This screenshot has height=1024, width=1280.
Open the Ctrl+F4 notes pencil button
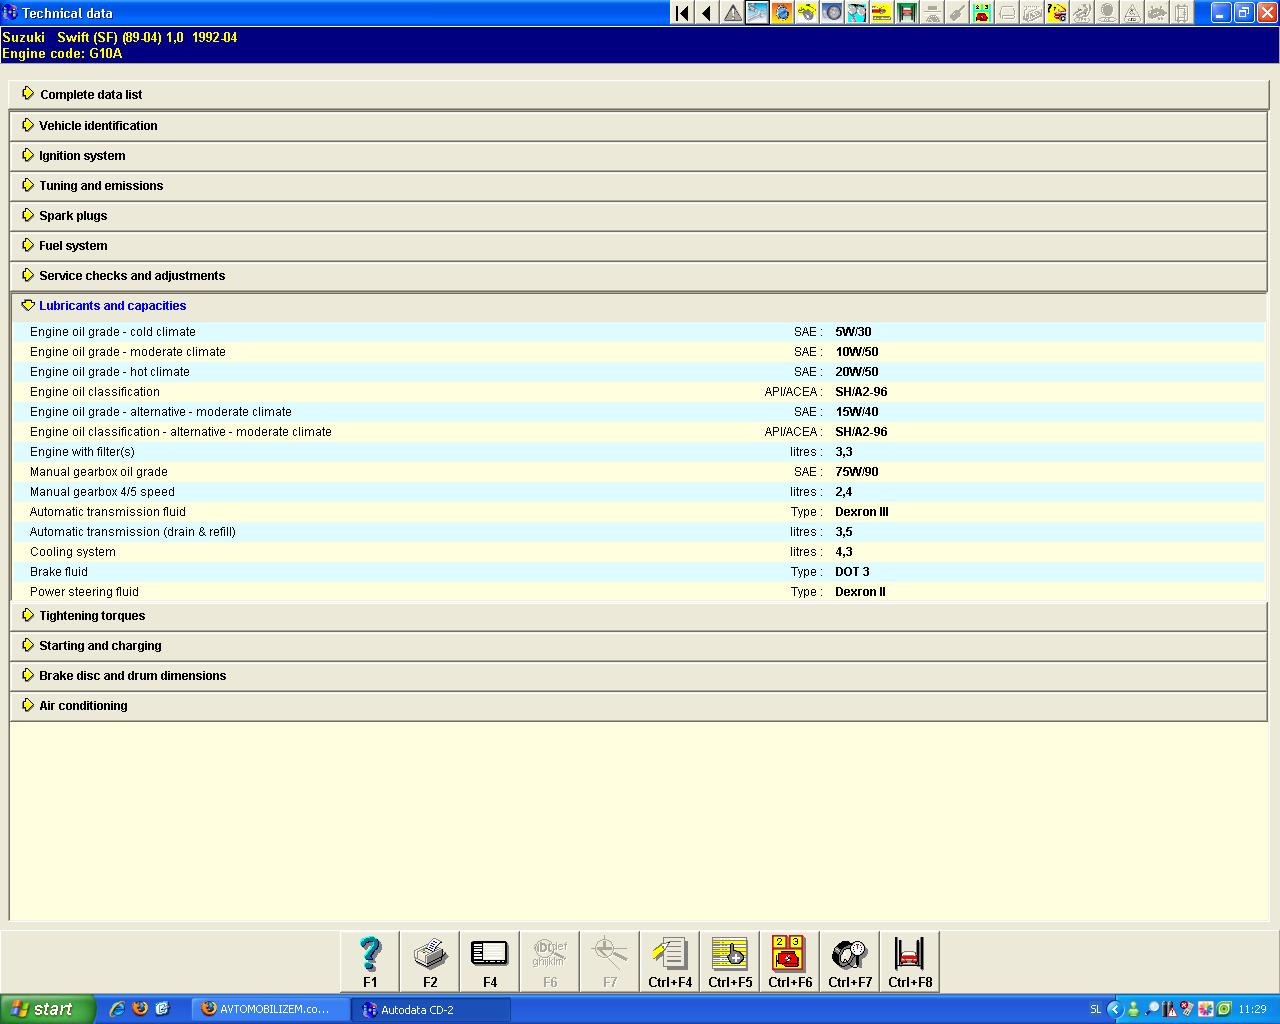pyautogui.click(x=670, y=962)
